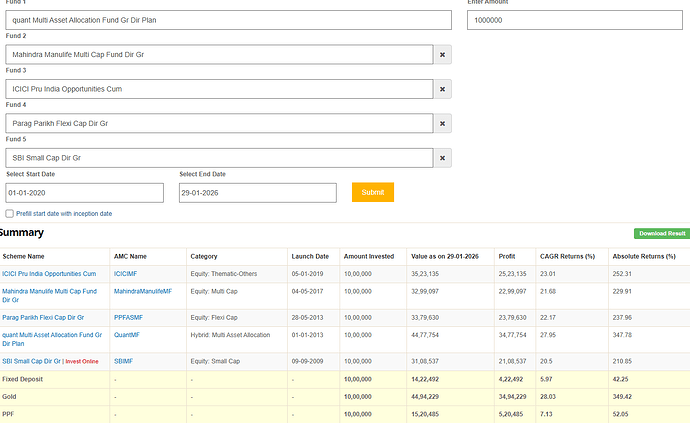Open ICICI Pru India Opportunities Cum link
The image size is (690, 423).
point(49,273)
